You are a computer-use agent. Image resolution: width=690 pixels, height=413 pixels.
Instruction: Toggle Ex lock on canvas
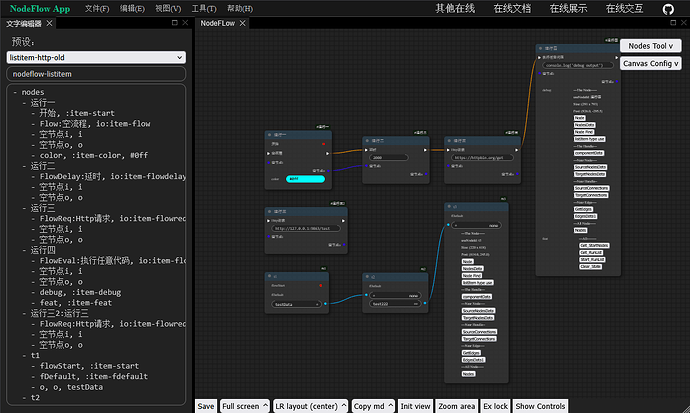[495, 406]
